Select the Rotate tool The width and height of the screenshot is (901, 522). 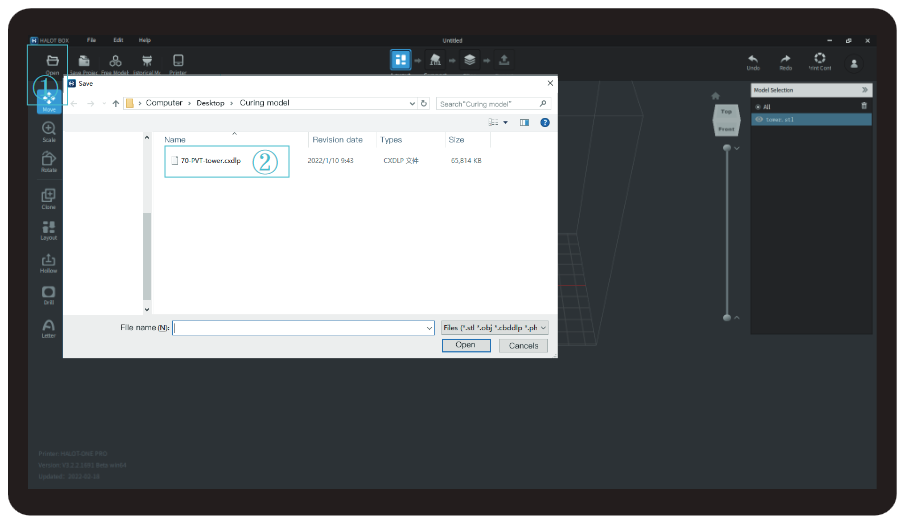click(x=49, y=160)
